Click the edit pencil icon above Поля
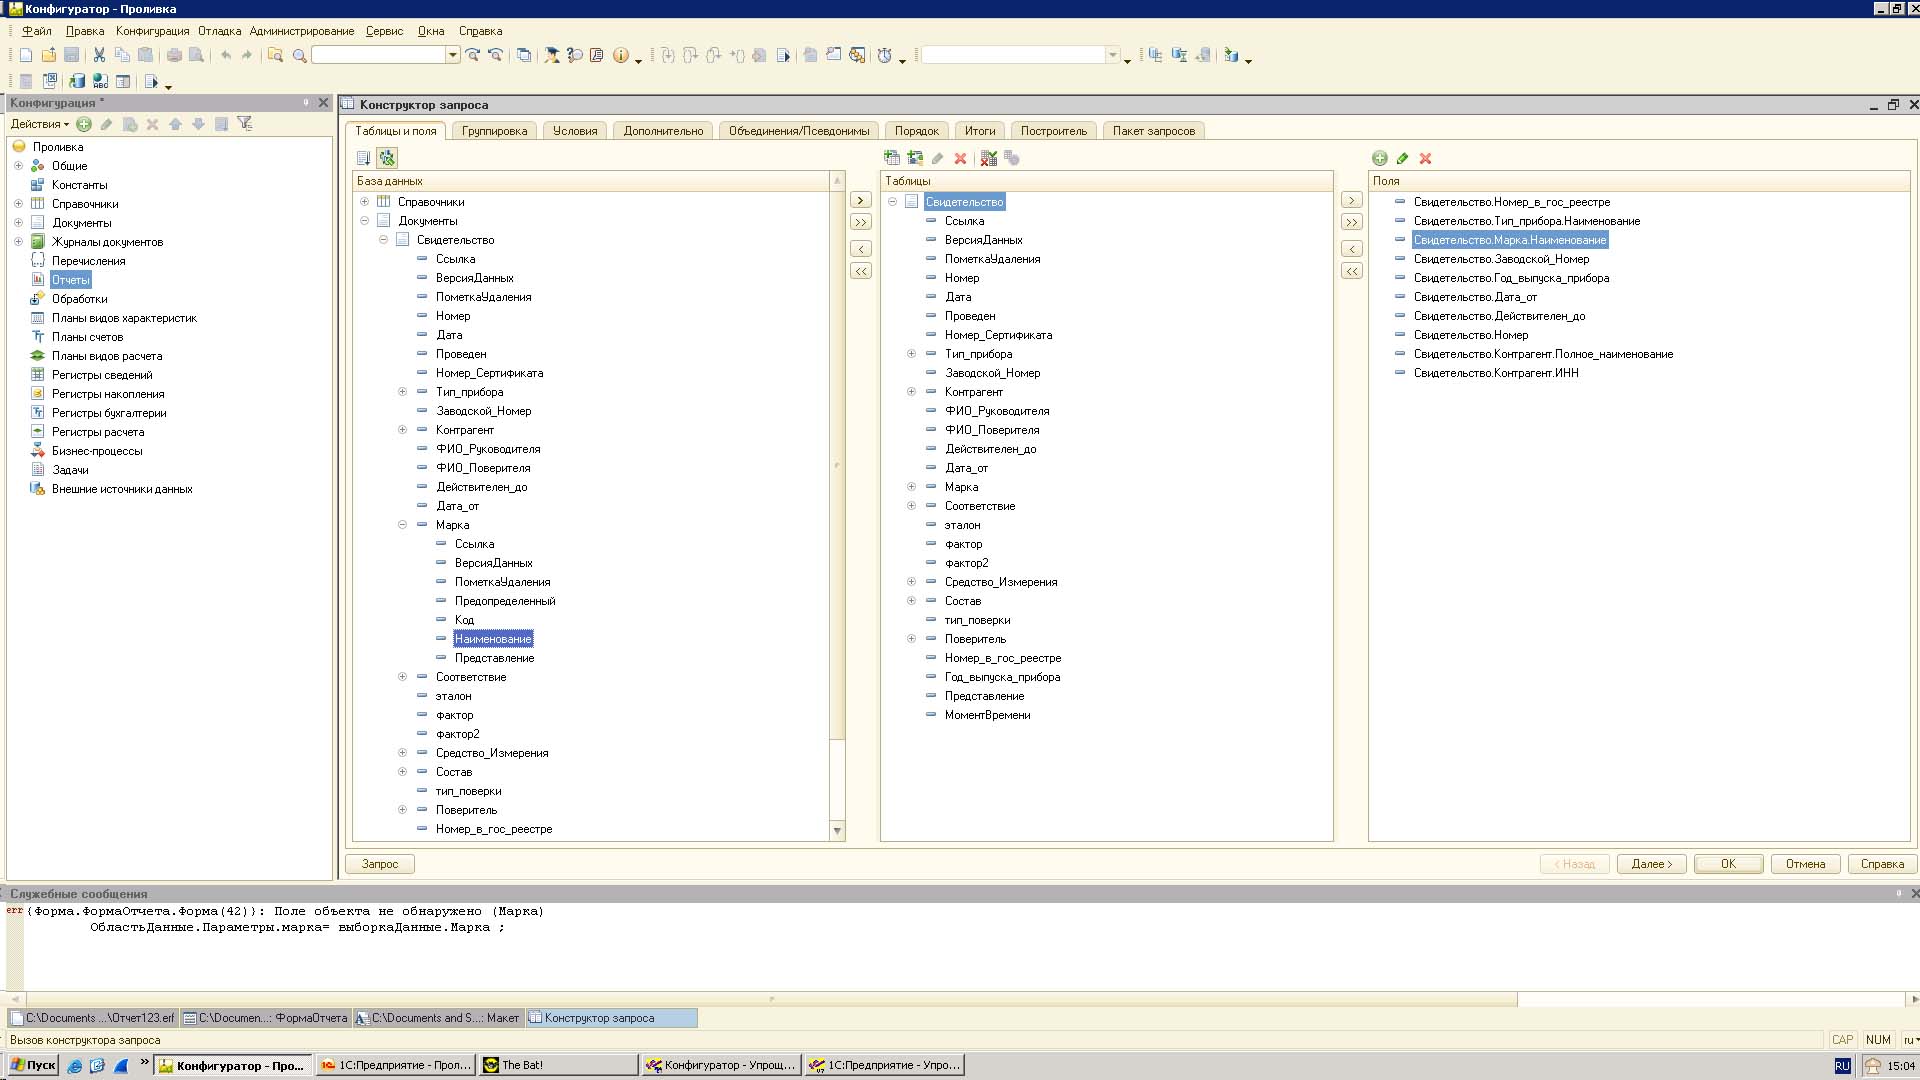This screenshot has height=1080, width=1920. point(1403,158)
